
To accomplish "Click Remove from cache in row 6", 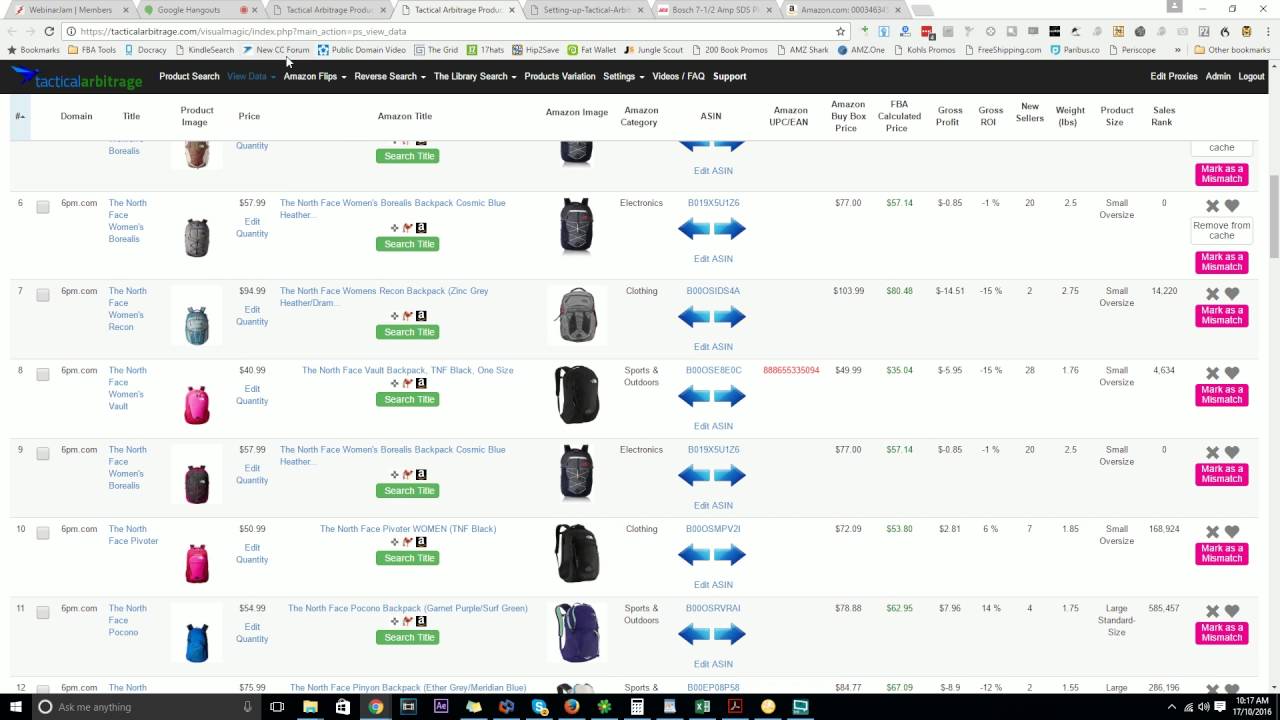I will click(x=1221, y=230).
